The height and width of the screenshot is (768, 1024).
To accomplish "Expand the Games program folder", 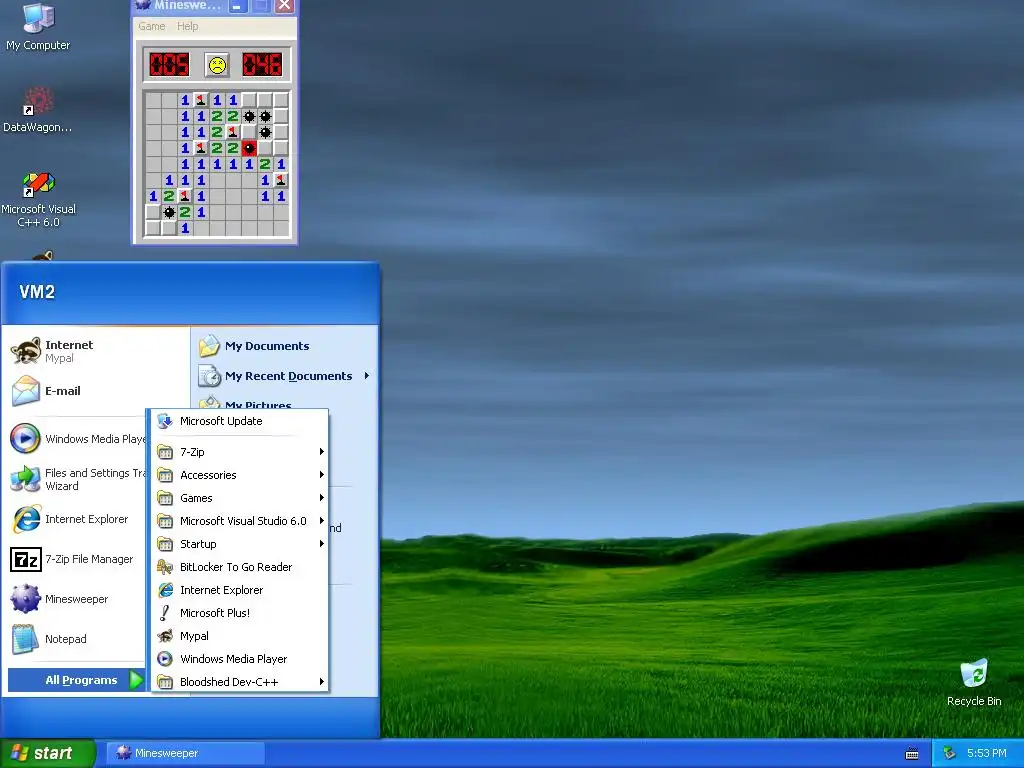I will pos(240,498).
